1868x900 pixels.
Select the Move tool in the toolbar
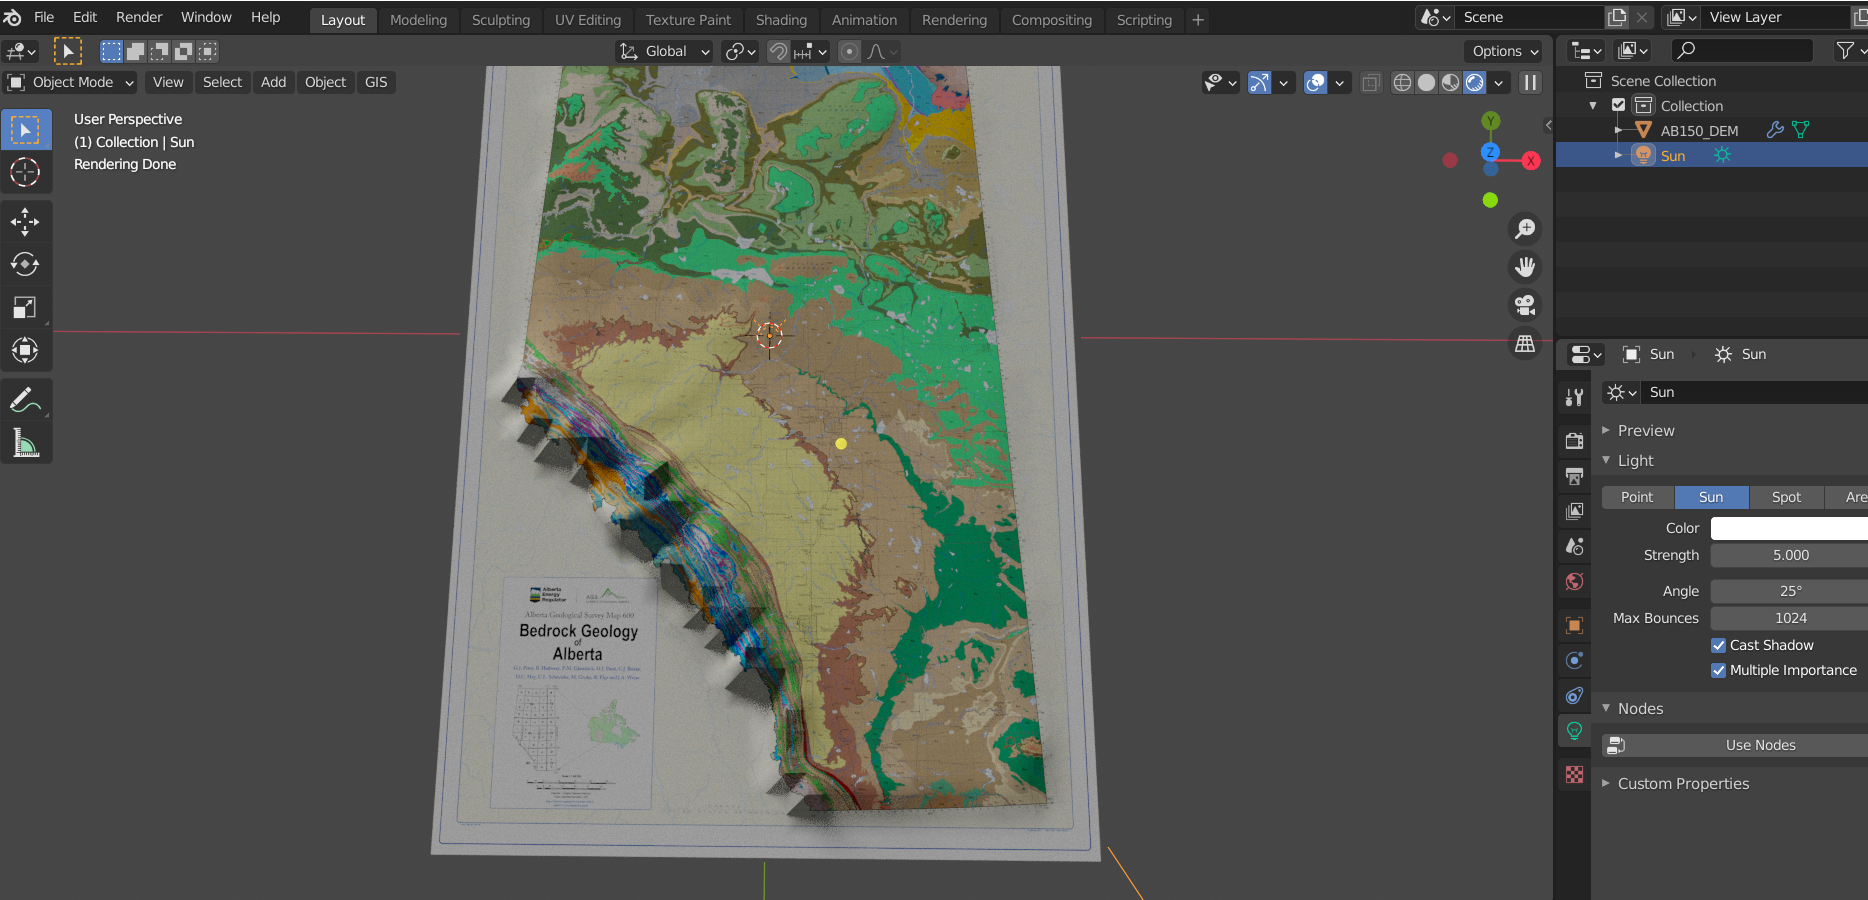25,221
